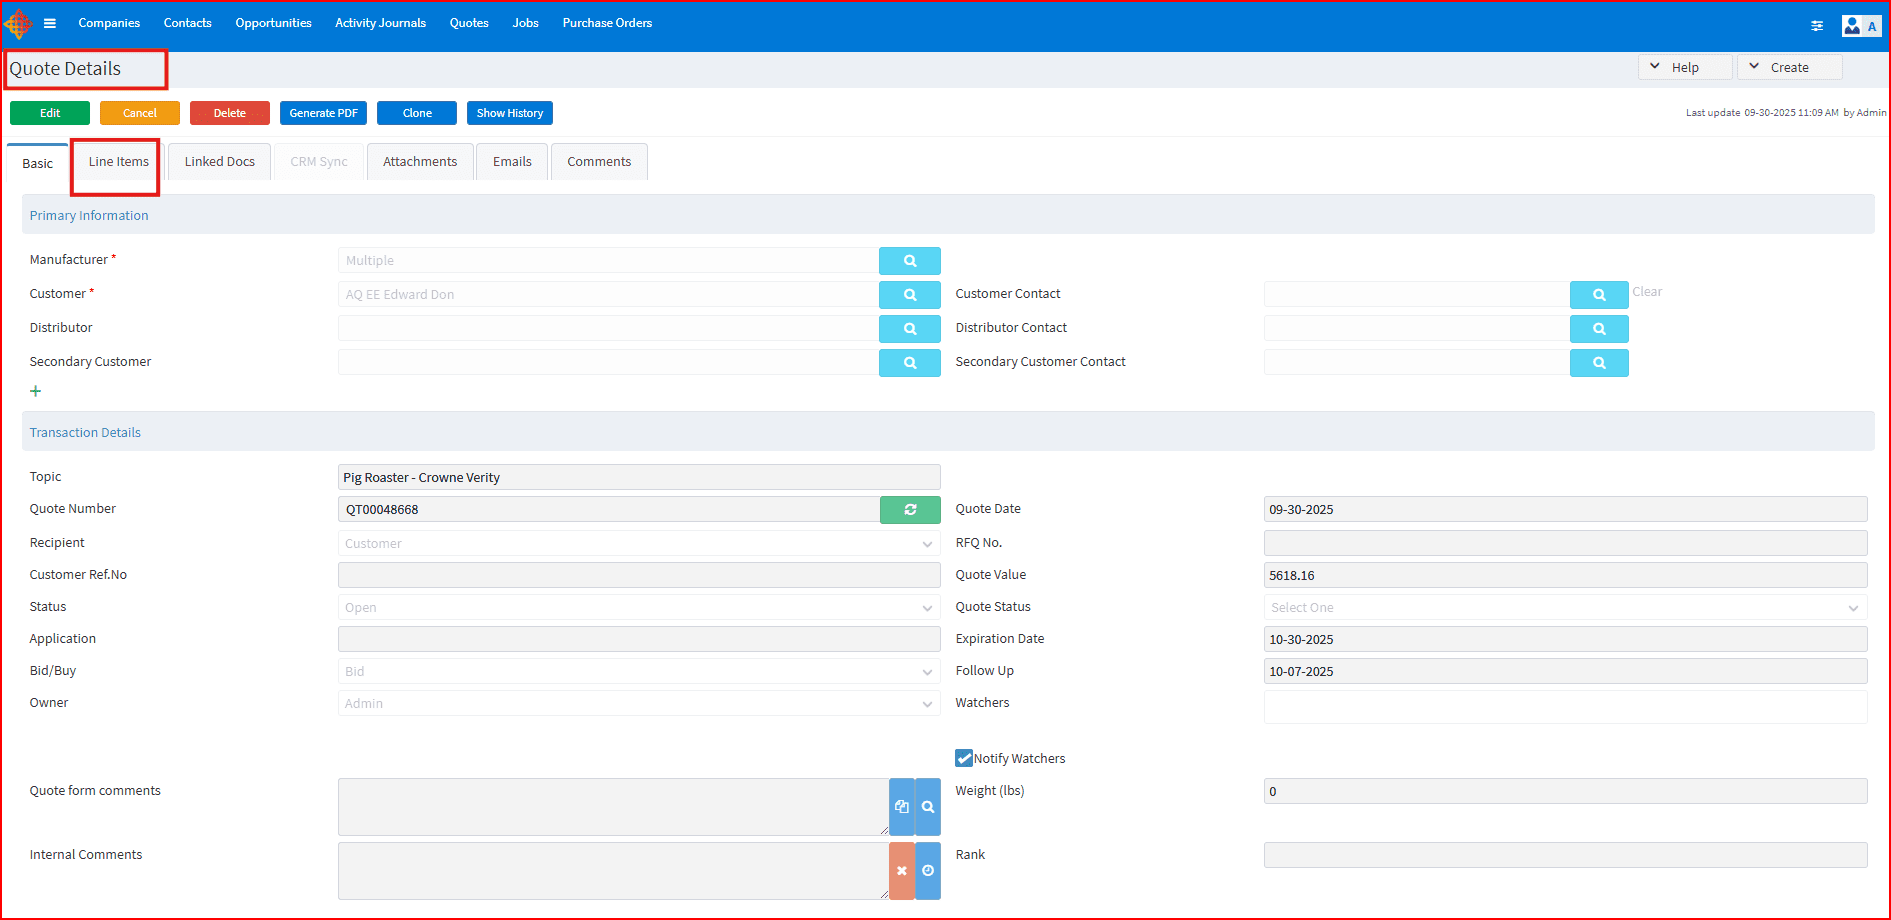Screen dimensions: 1891x920
Task: Click the red X icon beside Internal Comments
Action: click(x=901, y=871)
